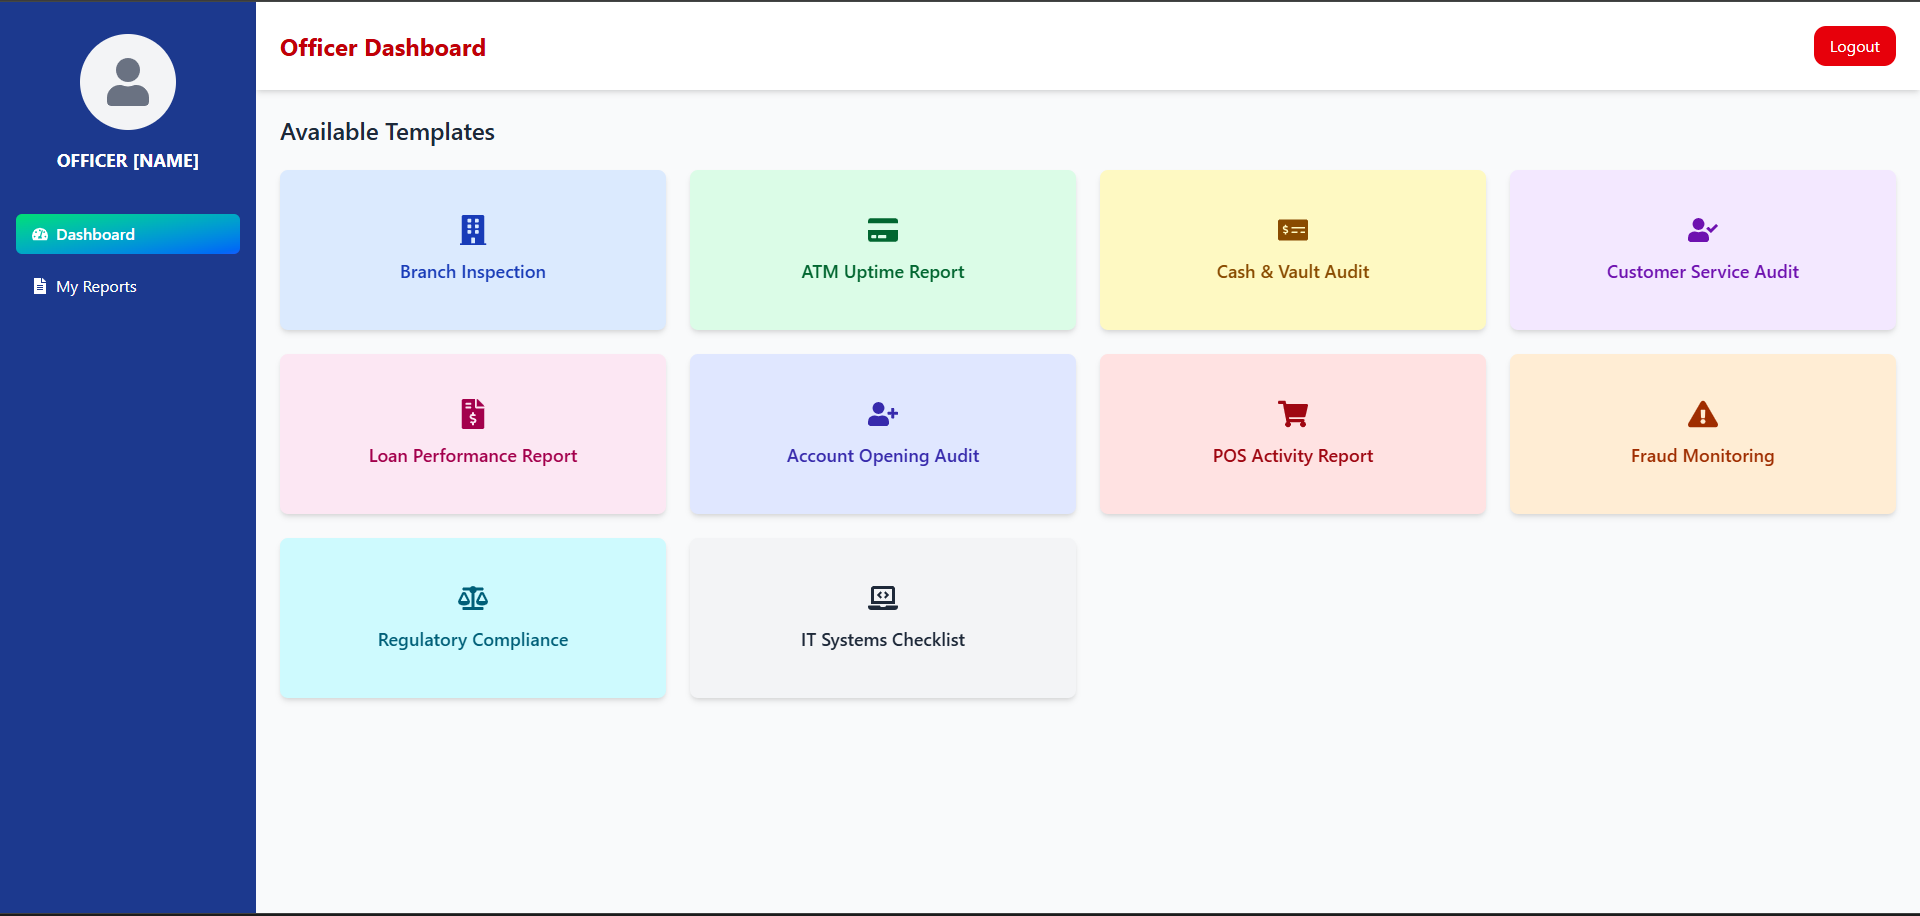The width and height of the screenshot is (1920, 916).
Task: Click the officer profile avatar
Action: tap(128, 82)
